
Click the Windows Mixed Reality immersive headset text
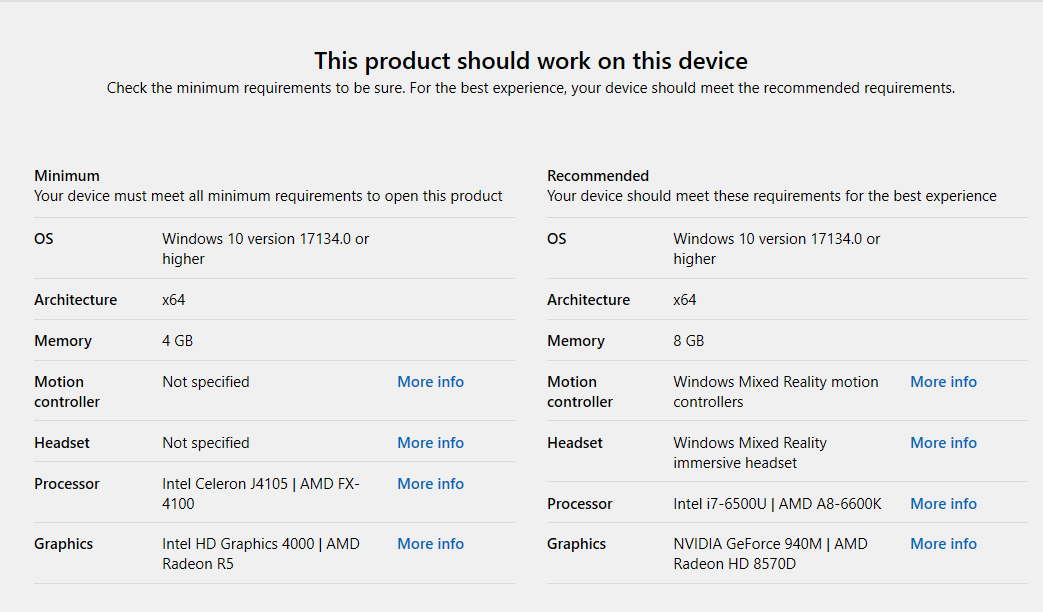click(750, 453)
